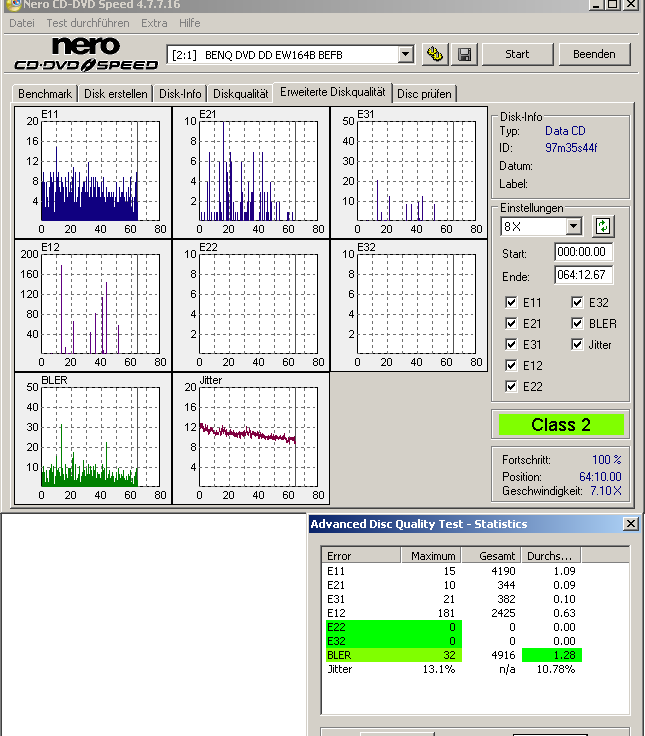The height and width of the screenshot is (736, 645).
Task: Click the Maximum column header in statistics
Action: click(x=431, y=556)
